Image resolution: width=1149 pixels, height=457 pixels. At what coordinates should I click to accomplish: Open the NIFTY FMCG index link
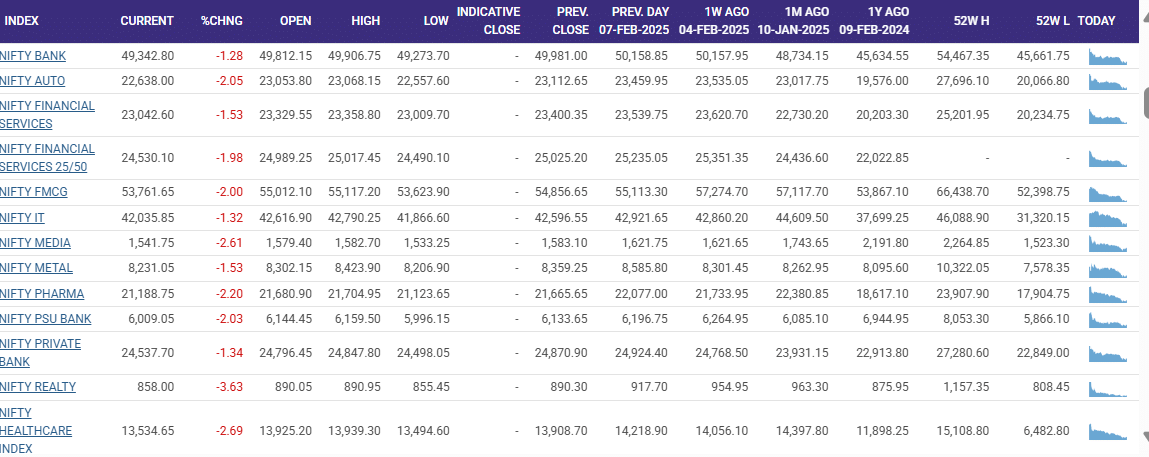(x=34, y=193)
